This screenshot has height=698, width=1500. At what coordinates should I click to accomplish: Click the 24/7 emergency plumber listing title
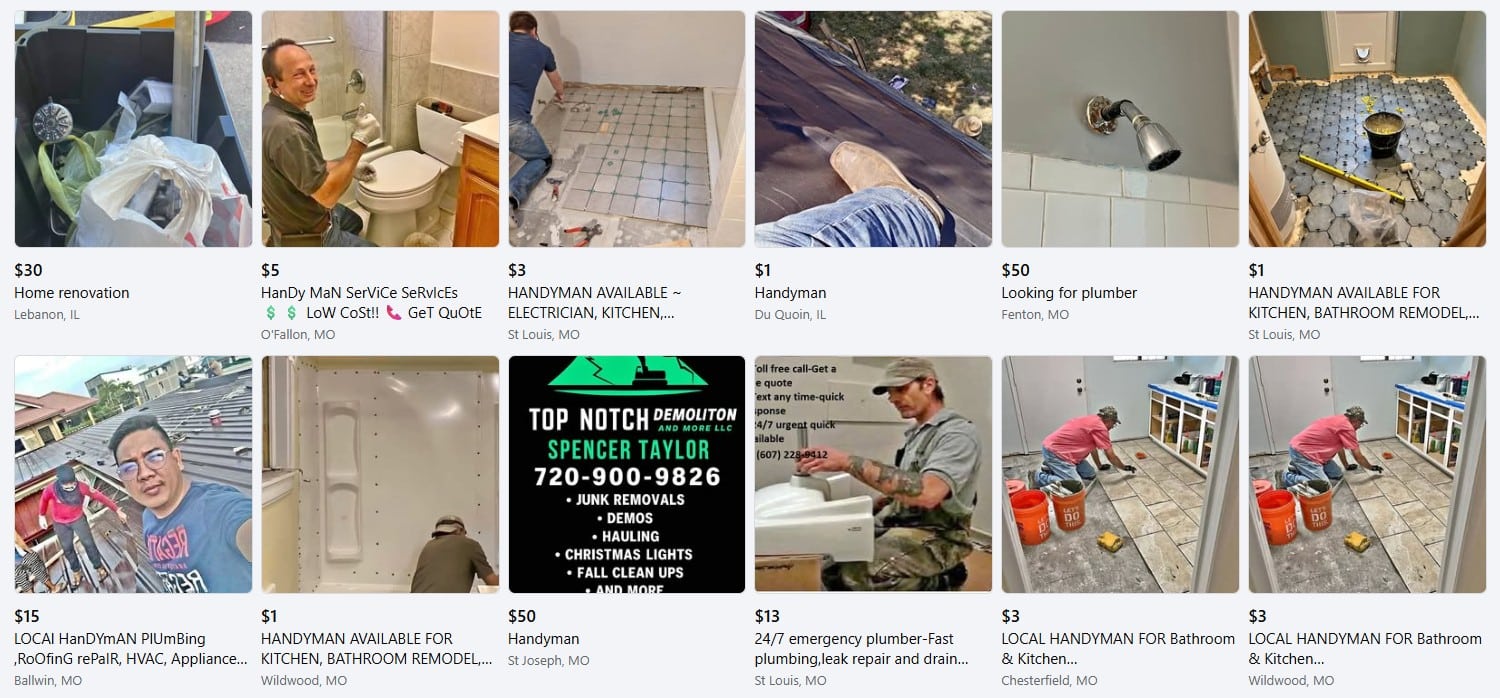[x=861, y=649]
